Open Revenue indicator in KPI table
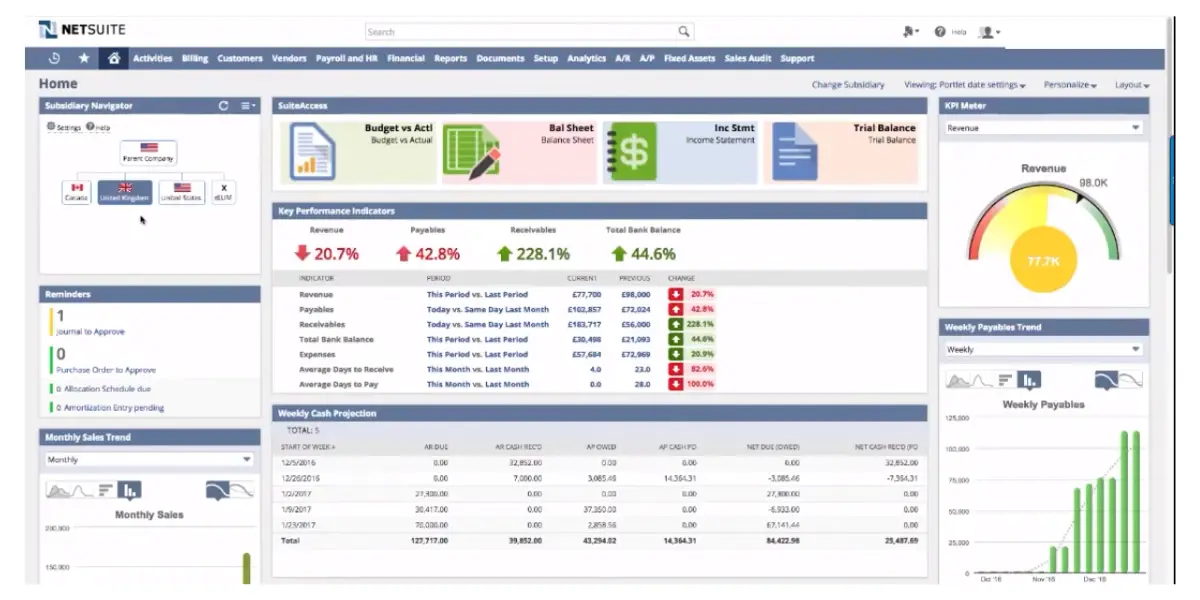 (x=316, y=295)
